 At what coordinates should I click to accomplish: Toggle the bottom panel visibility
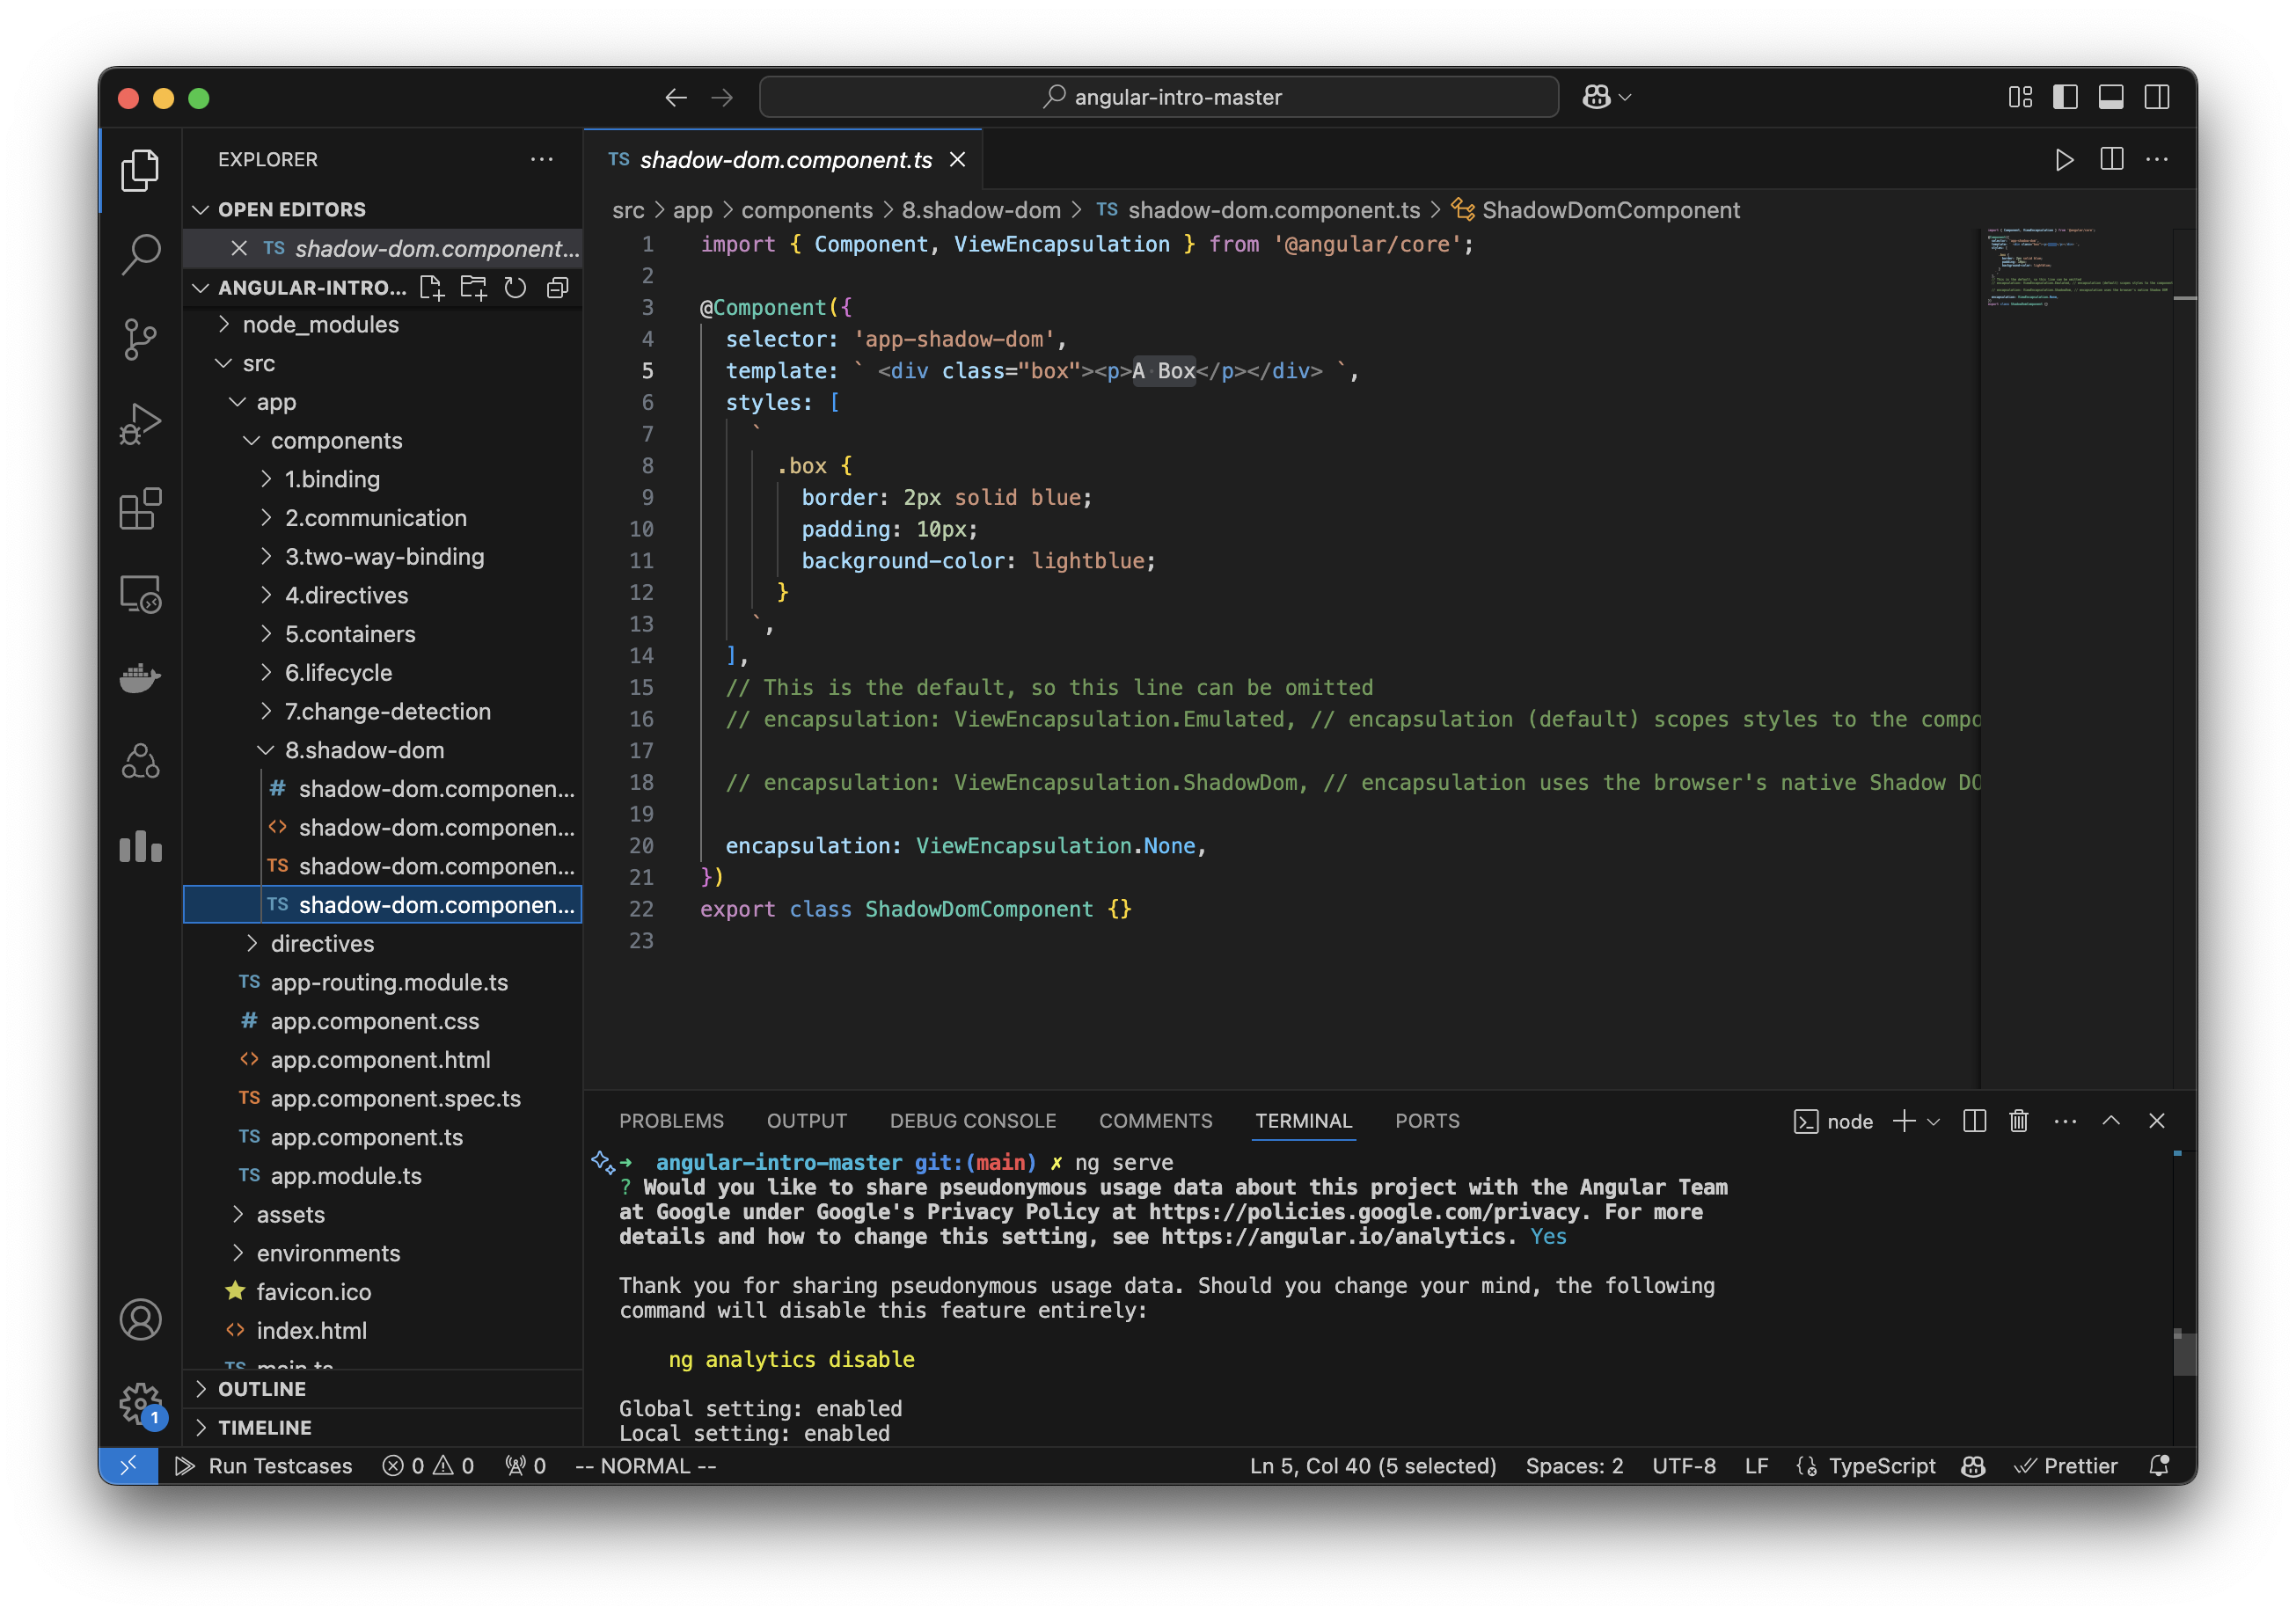pos(2111,97)
